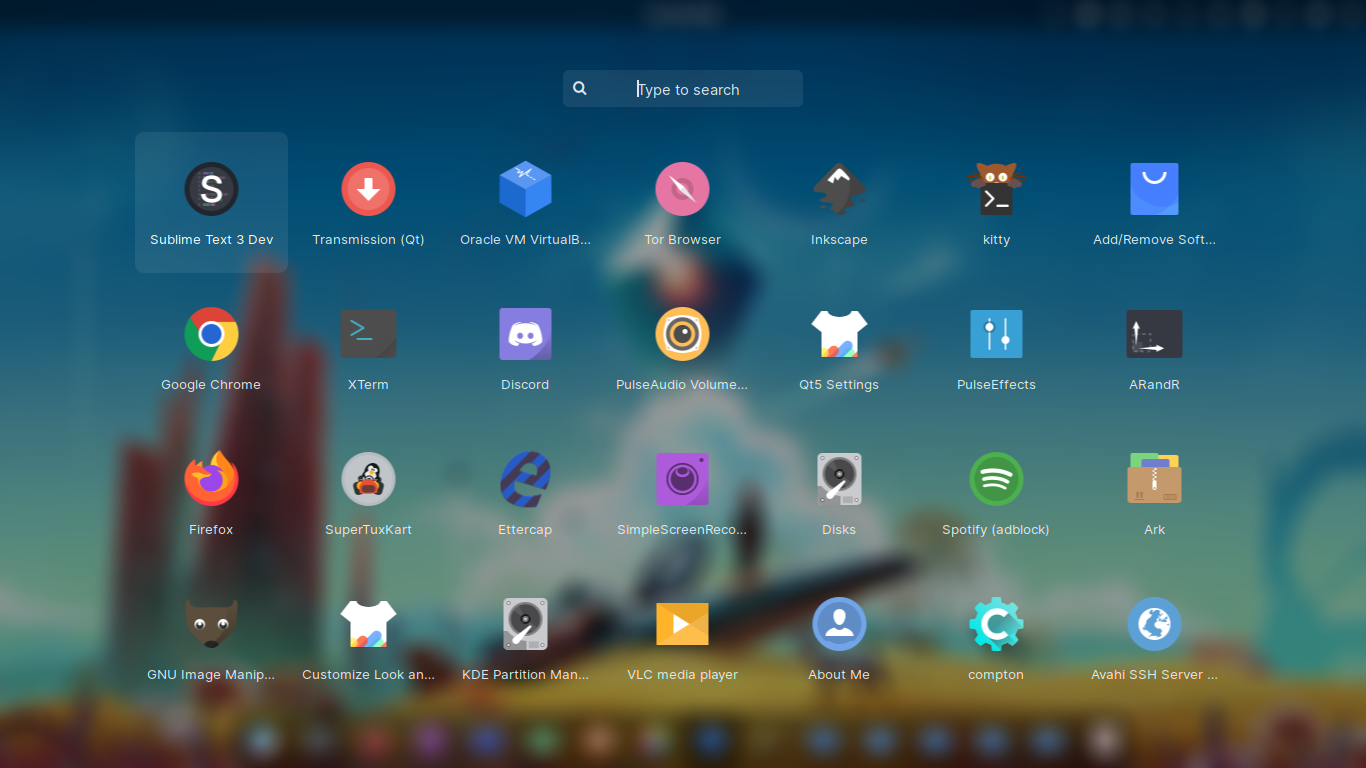The width and height of the screenshot is (1366, 768).
Task: Open Avahi SSH Server Browser
Action: 1154,624
